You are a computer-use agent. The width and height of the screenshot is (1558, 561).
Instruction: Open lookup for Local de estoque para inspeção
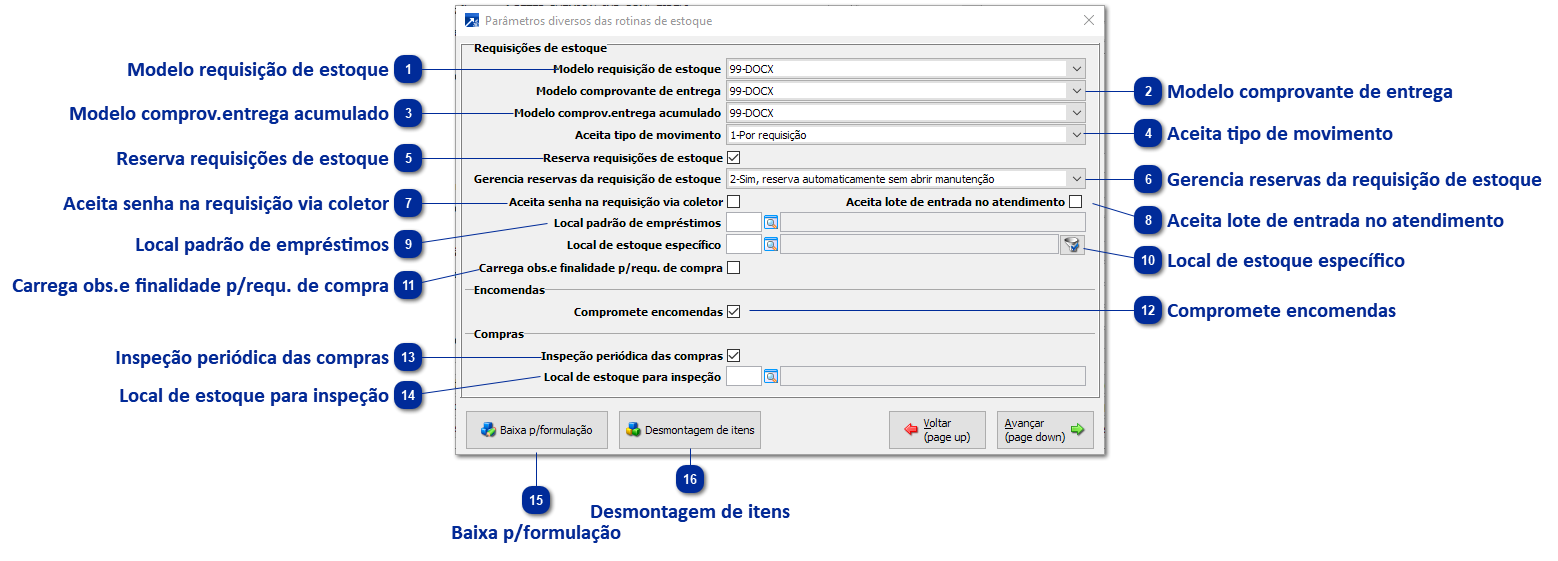click(x=770, y=376)
